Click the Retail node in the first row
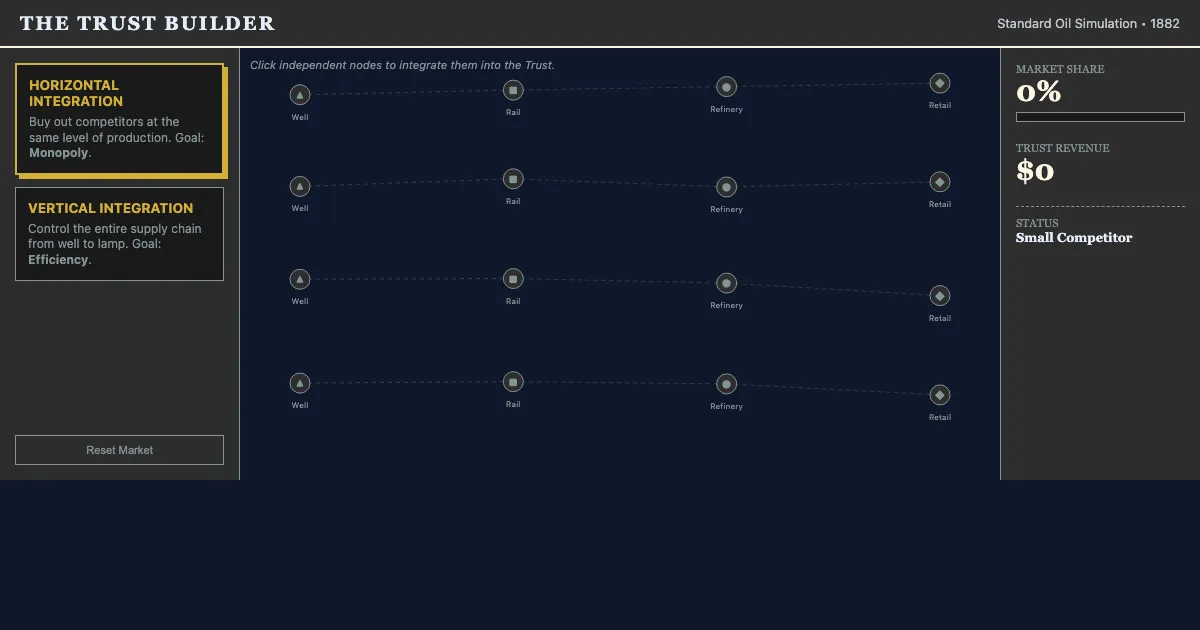1200x630 pixels. [940, 83]
